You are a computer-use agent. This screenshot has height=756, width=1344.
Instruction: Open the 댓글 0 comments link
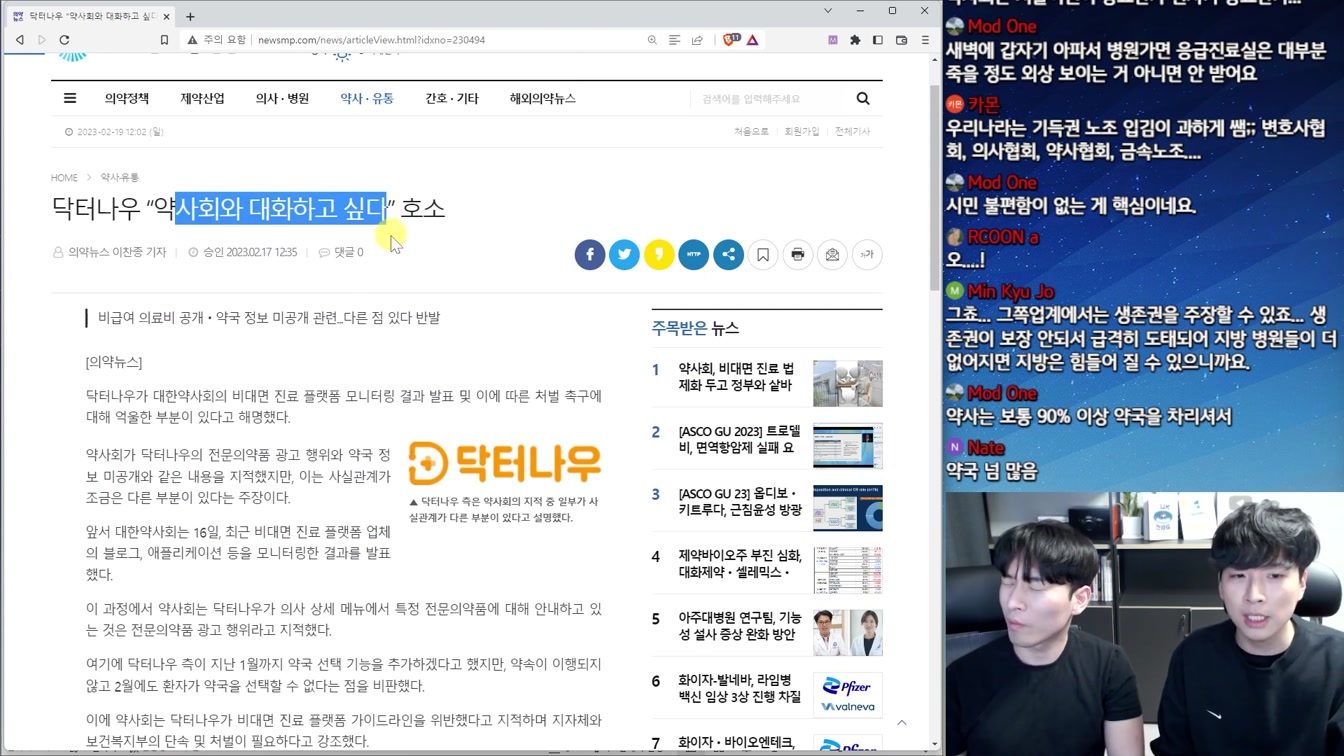click(341, 253)
